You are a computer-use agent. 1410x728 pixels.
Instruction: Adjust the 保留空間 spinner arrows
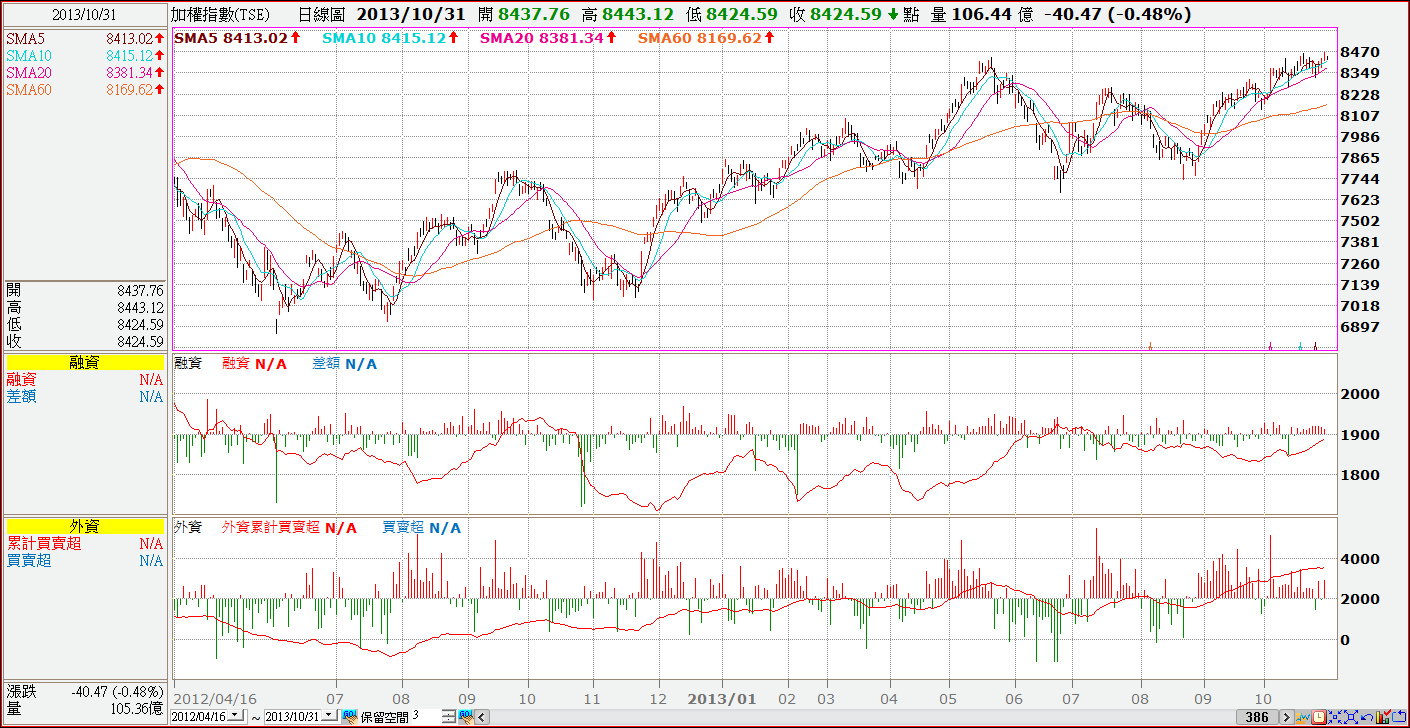(x=449, y=716)
